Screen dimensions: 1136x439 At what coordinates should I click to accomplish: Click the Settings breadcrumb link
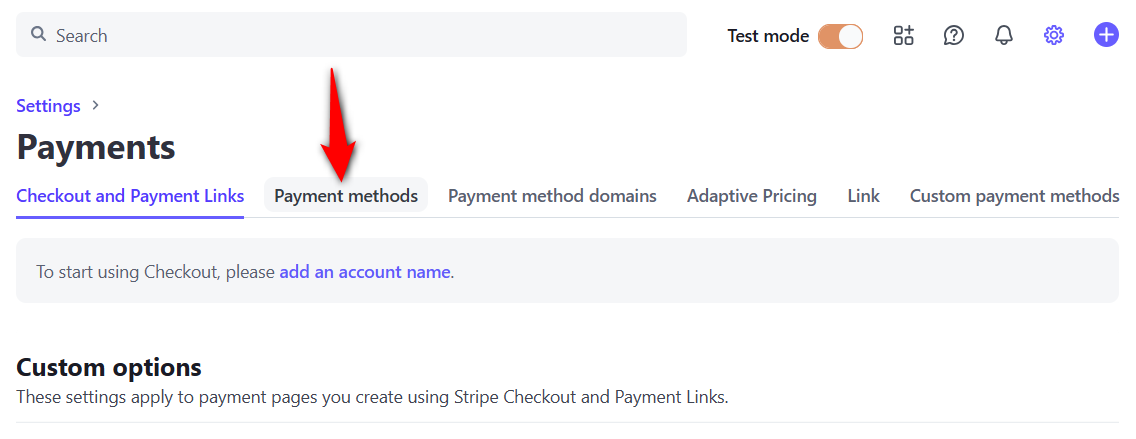pyautogui.click(x=48, y=106)
